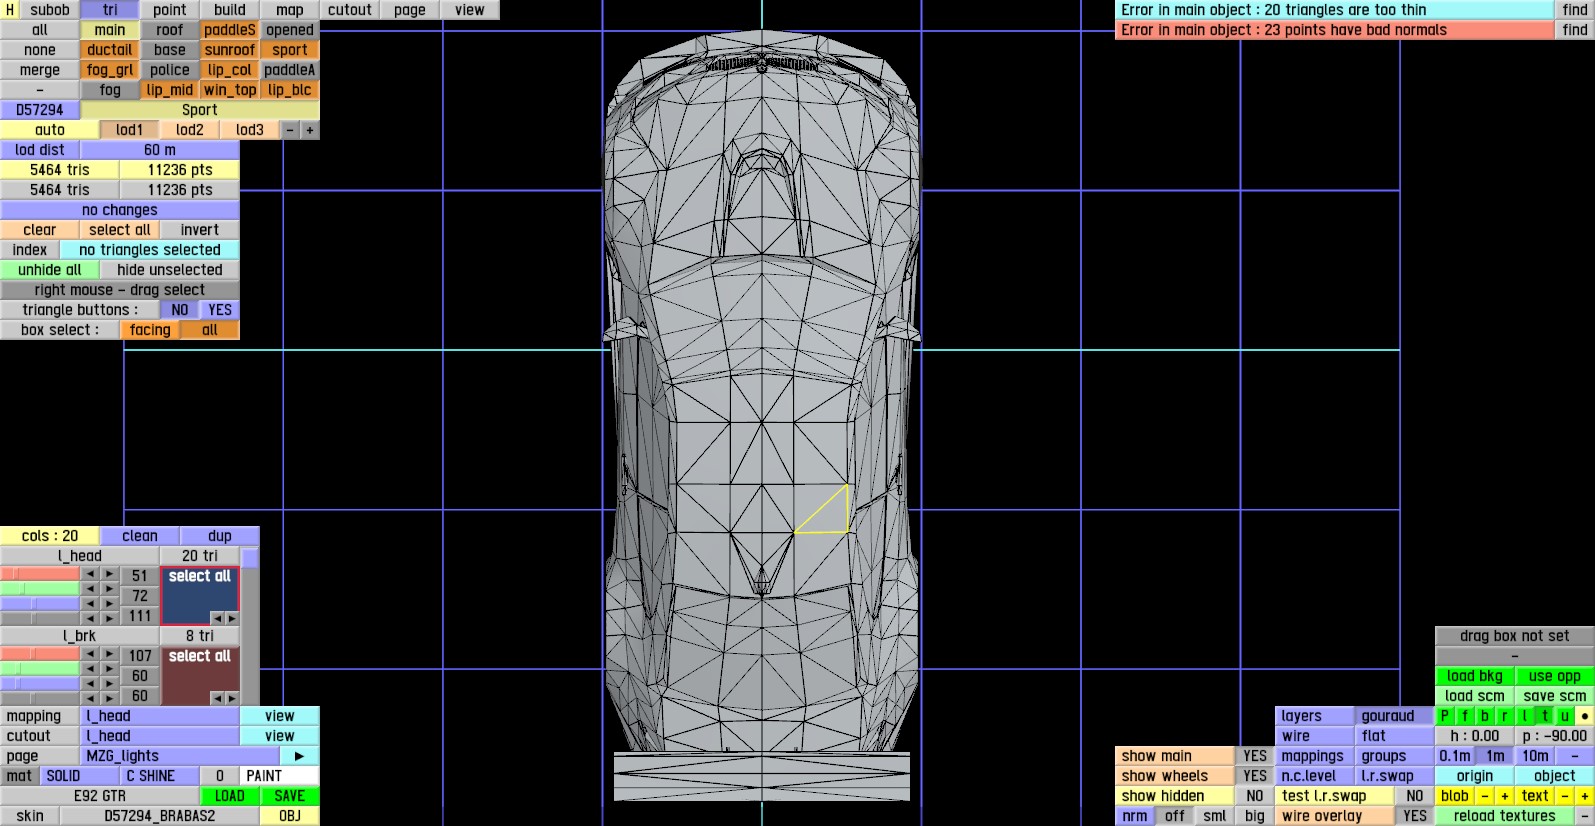The height and width of the screenshot is (826, 1595).
Task: Toggle show wheels YES setting
Action: tap(1255, 776)
